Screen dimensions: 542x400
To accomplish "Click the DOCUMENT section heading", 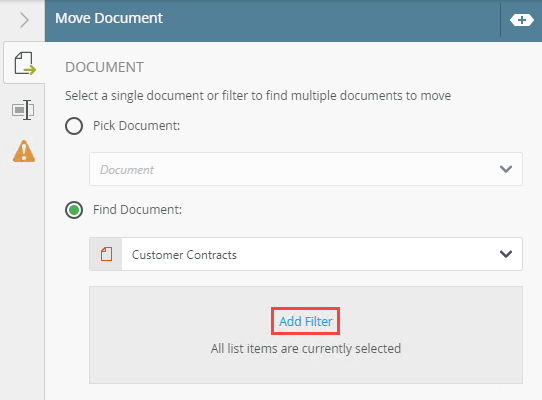I will click(x=104, y=67).
